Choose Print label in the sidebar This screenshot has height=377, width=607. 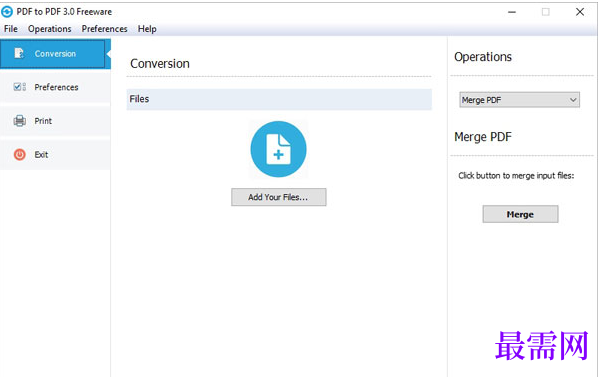(43, 121)
